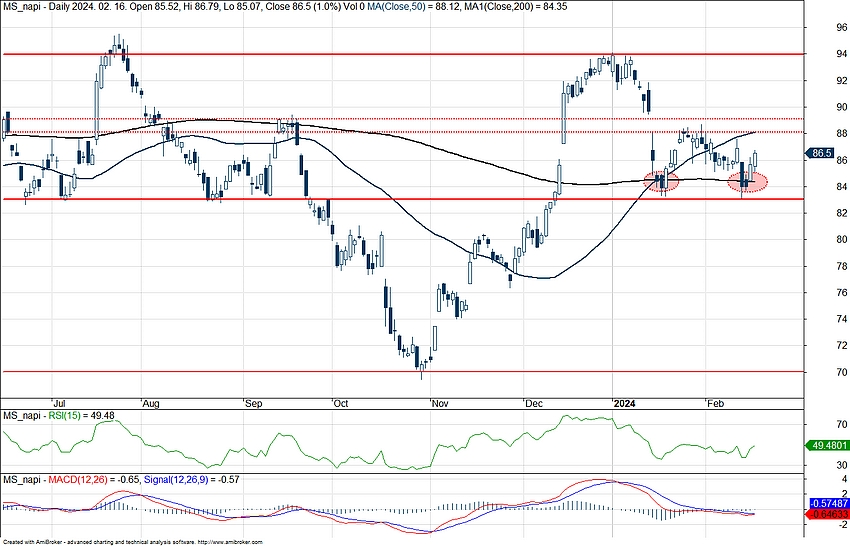
Task: Select the left red ellipse marker
Action: click(661, 181)
